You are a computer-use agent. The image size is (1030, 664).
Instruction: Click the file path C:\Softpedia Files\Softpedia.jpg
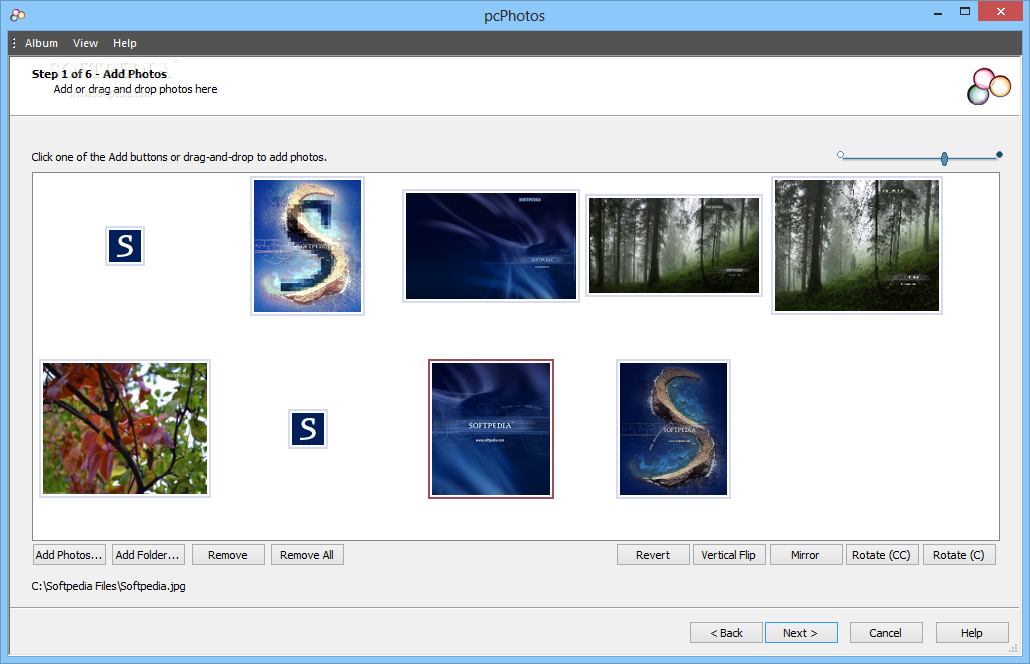pyautogui.click(x=108, y=586)
